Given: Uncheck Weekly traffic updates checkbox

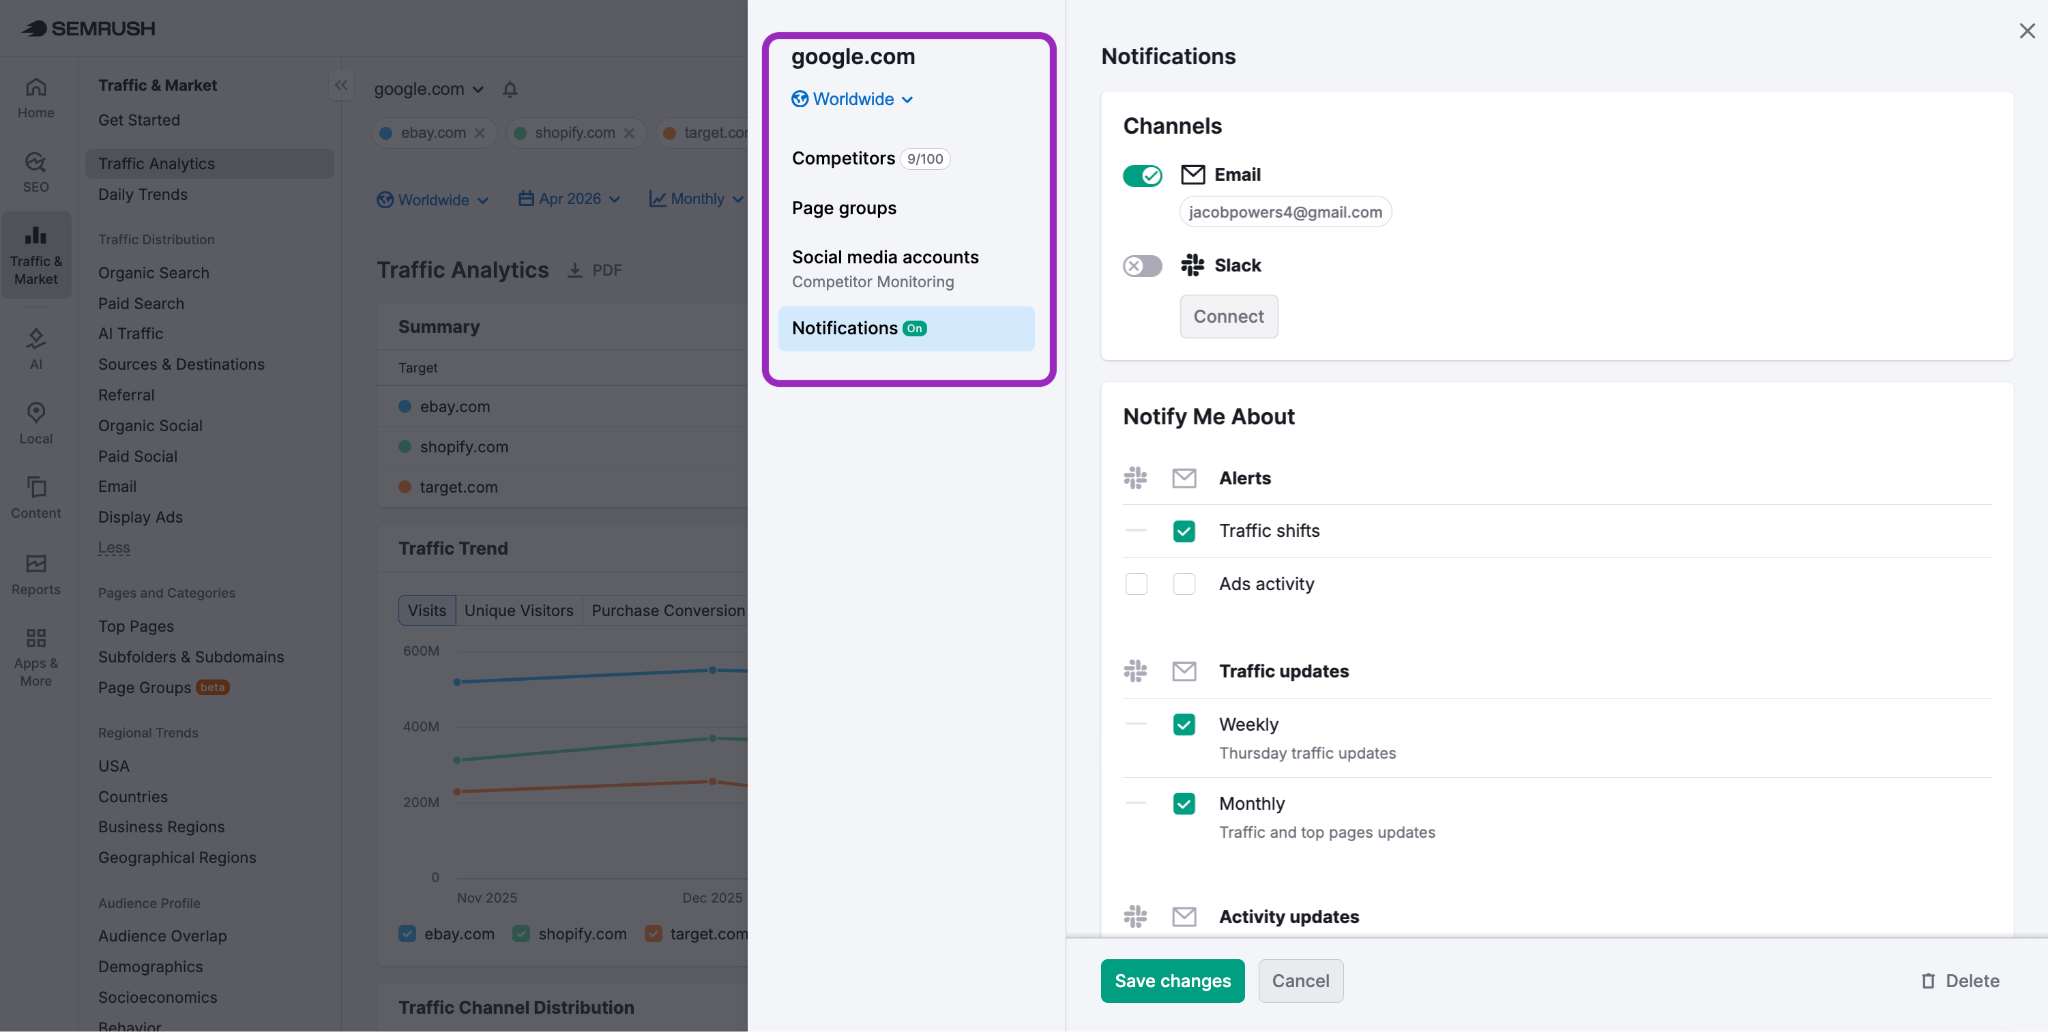Looking at the screenshot, I should pyautogui.click(x=1184, y=724).
